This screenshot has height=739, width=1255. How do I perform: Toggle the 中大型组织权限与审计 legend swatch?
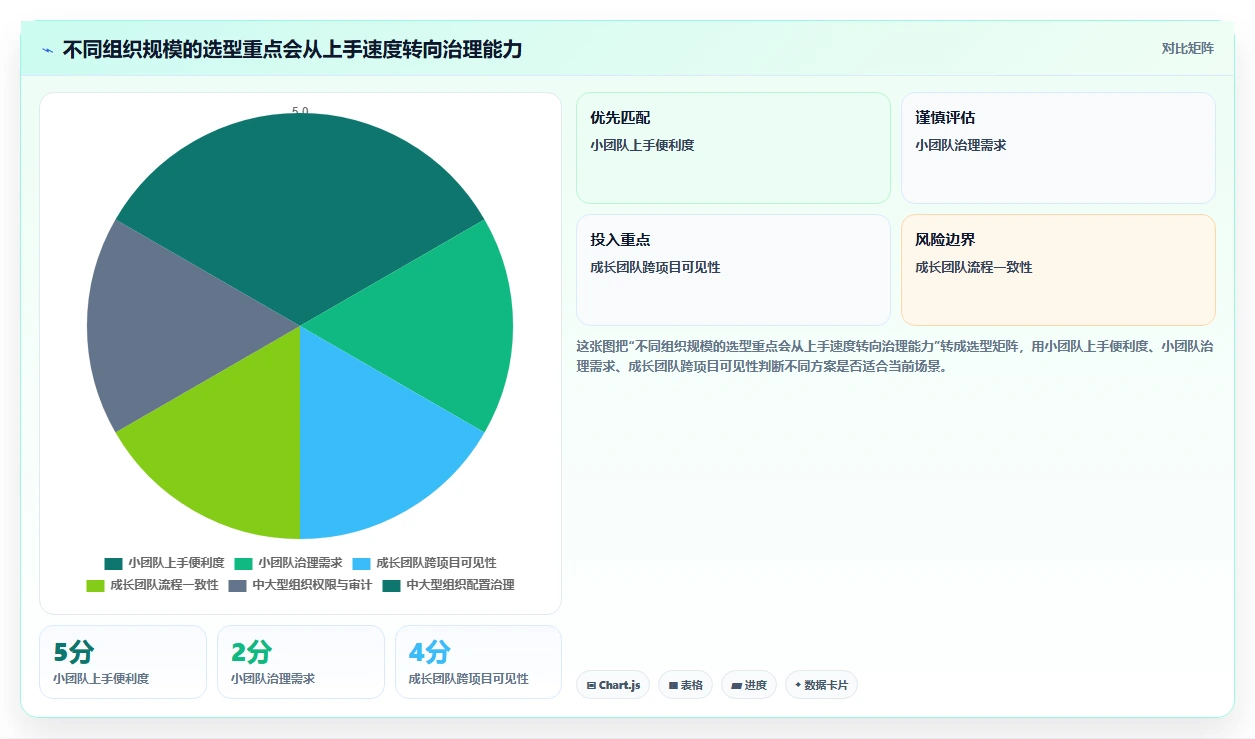[x=237, y=585]
